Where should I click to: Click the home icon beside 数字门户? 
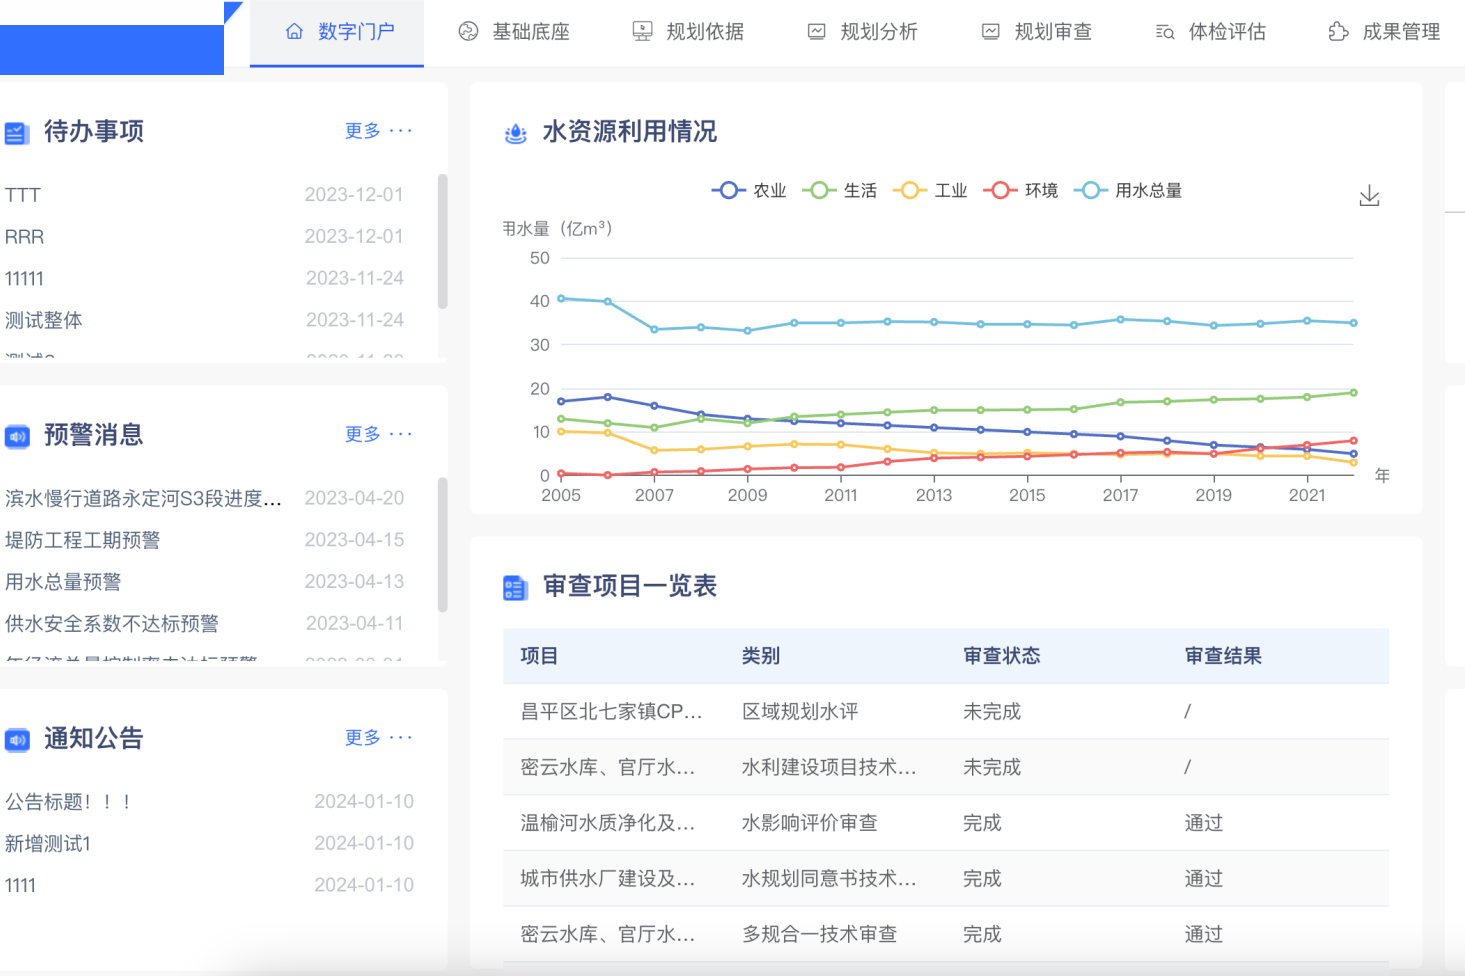294,32
